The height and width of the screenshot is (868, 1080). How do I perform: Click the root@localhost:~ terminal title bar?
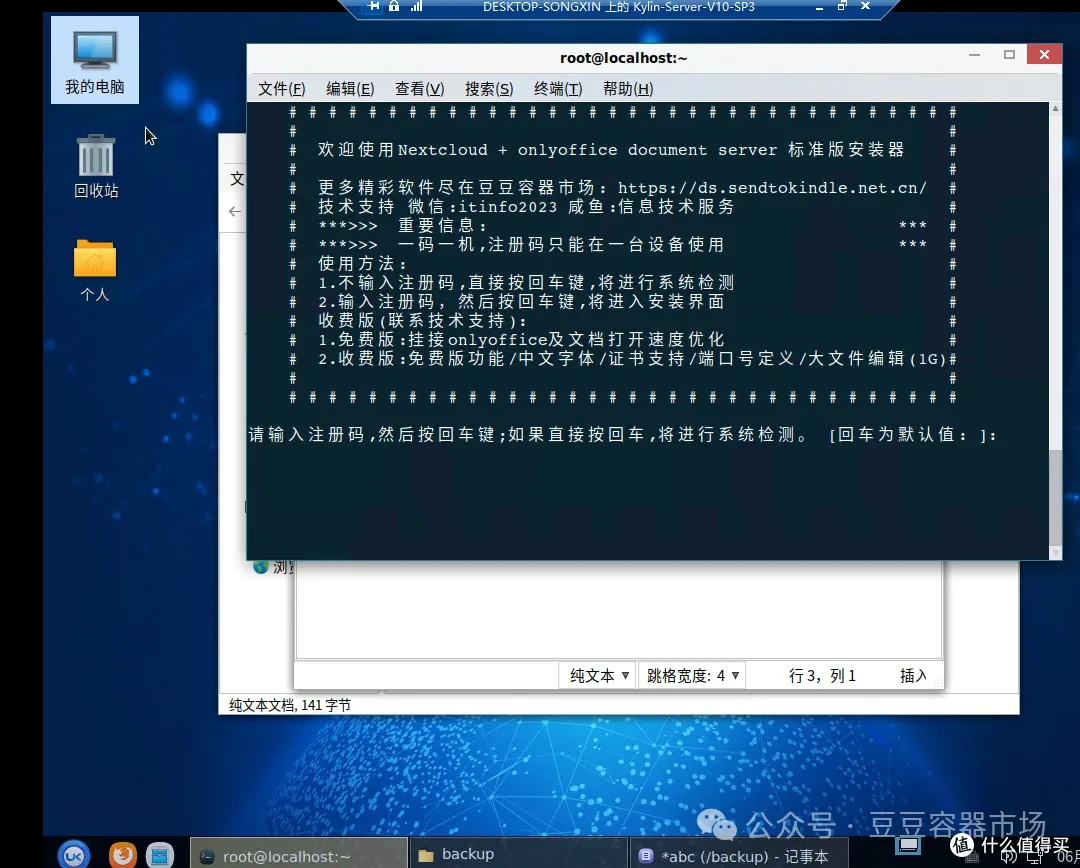click(623, 58)
